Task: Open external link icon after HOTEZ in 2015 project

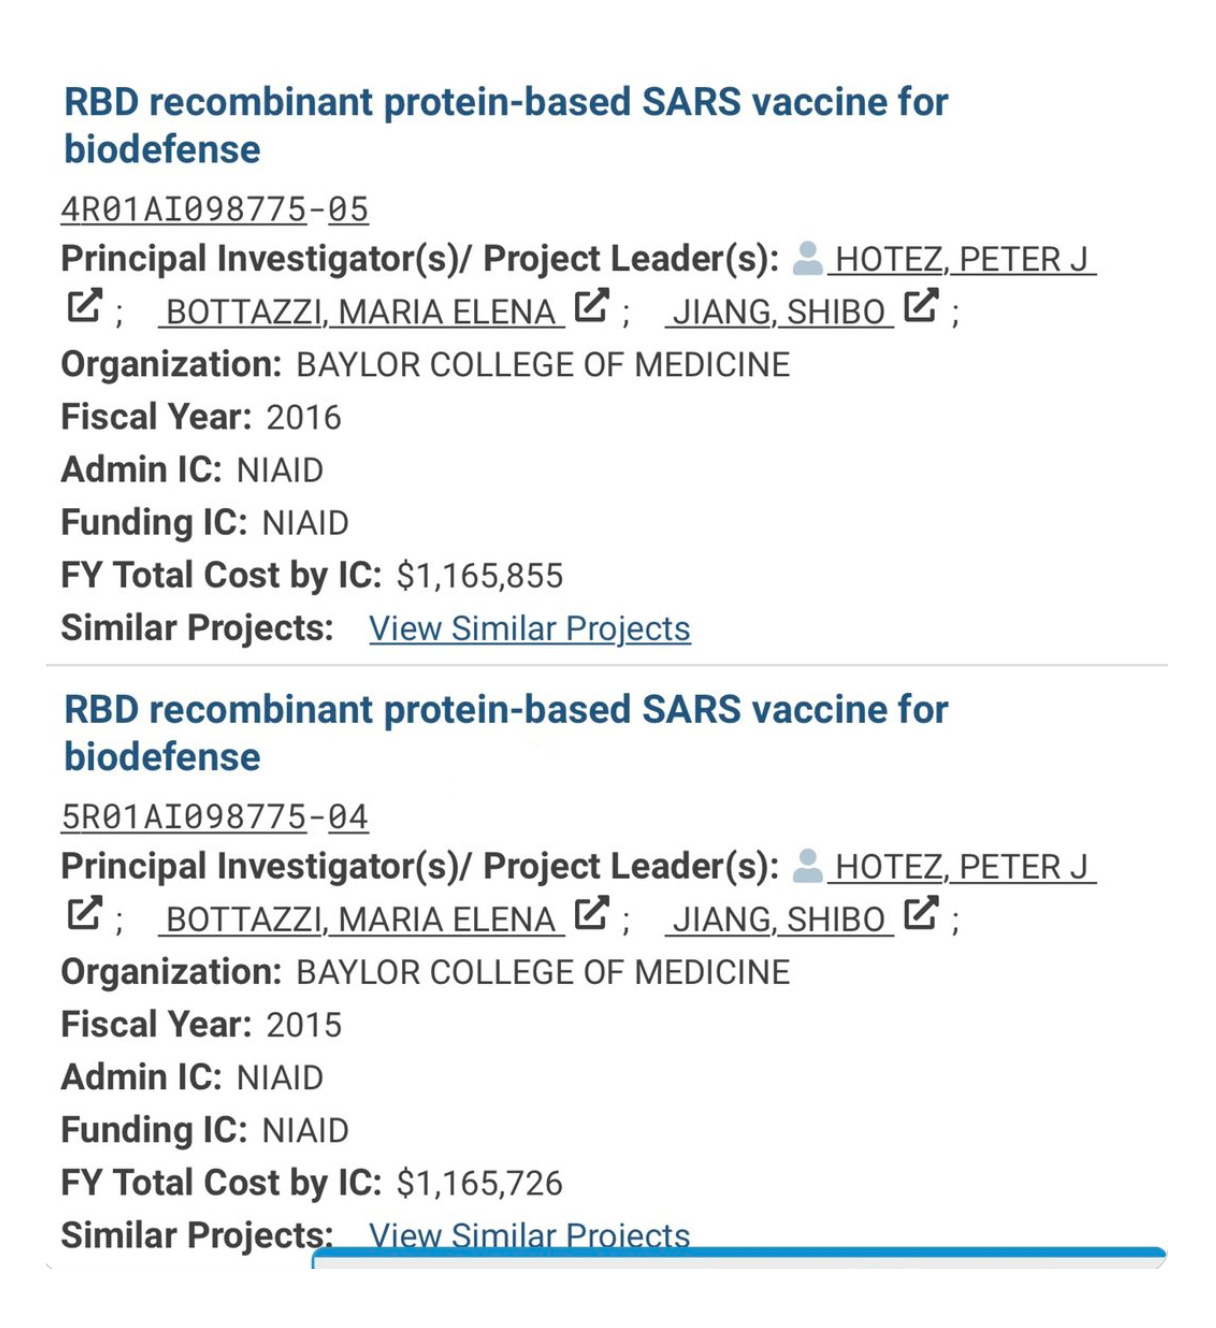Action: tap(85, 913)
